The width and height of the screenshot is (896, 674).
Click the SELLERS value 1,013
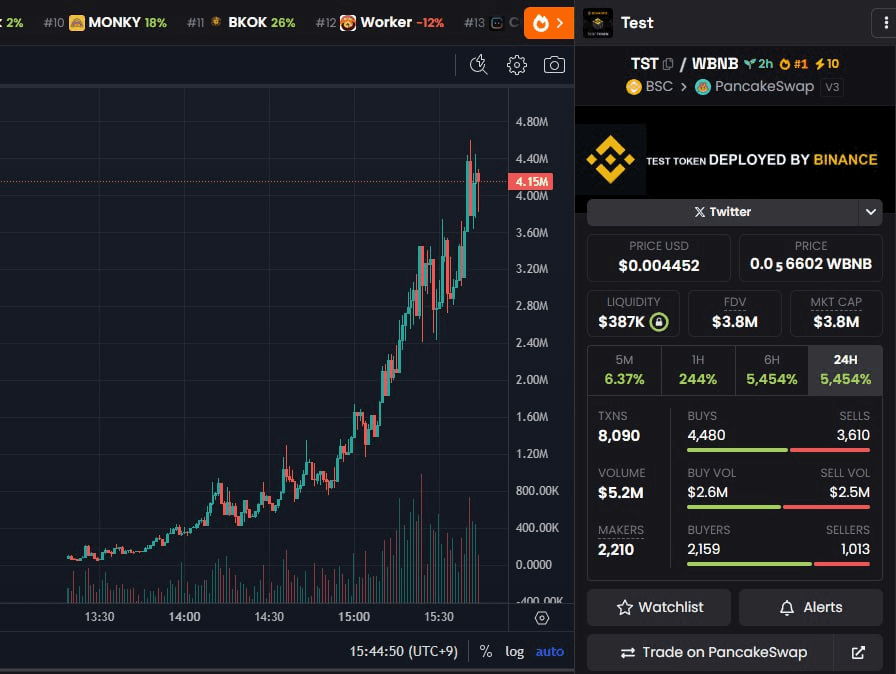pyautogui.click(x=855, y=549)
